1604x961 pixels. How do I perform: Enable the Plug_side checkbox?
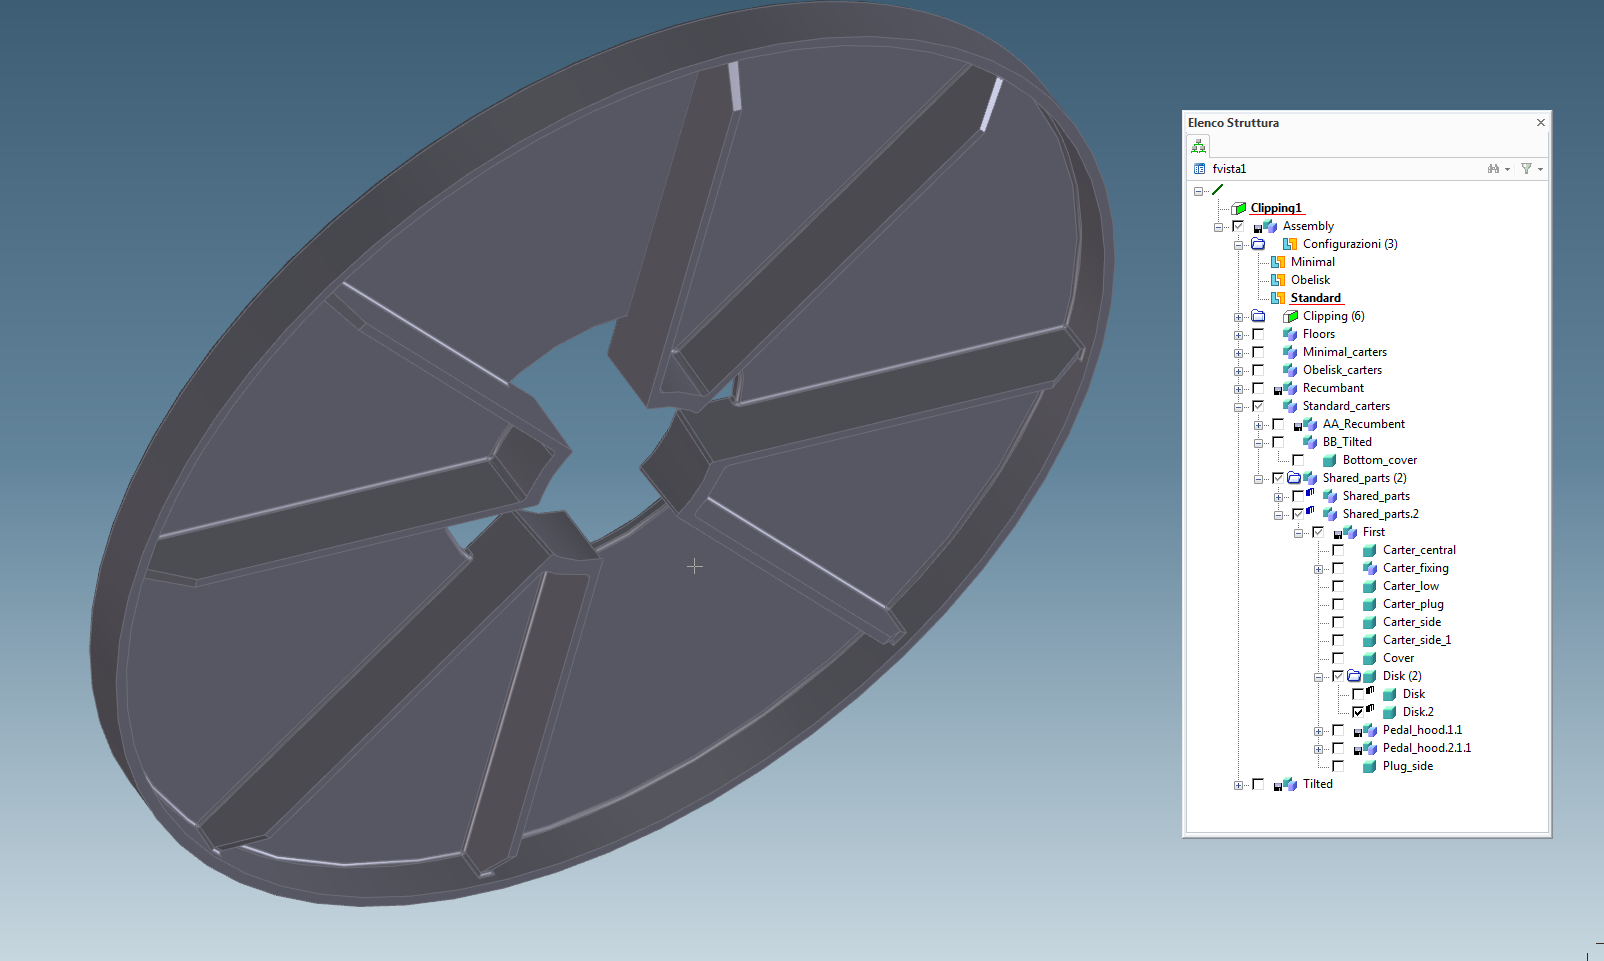point(1338,766)
